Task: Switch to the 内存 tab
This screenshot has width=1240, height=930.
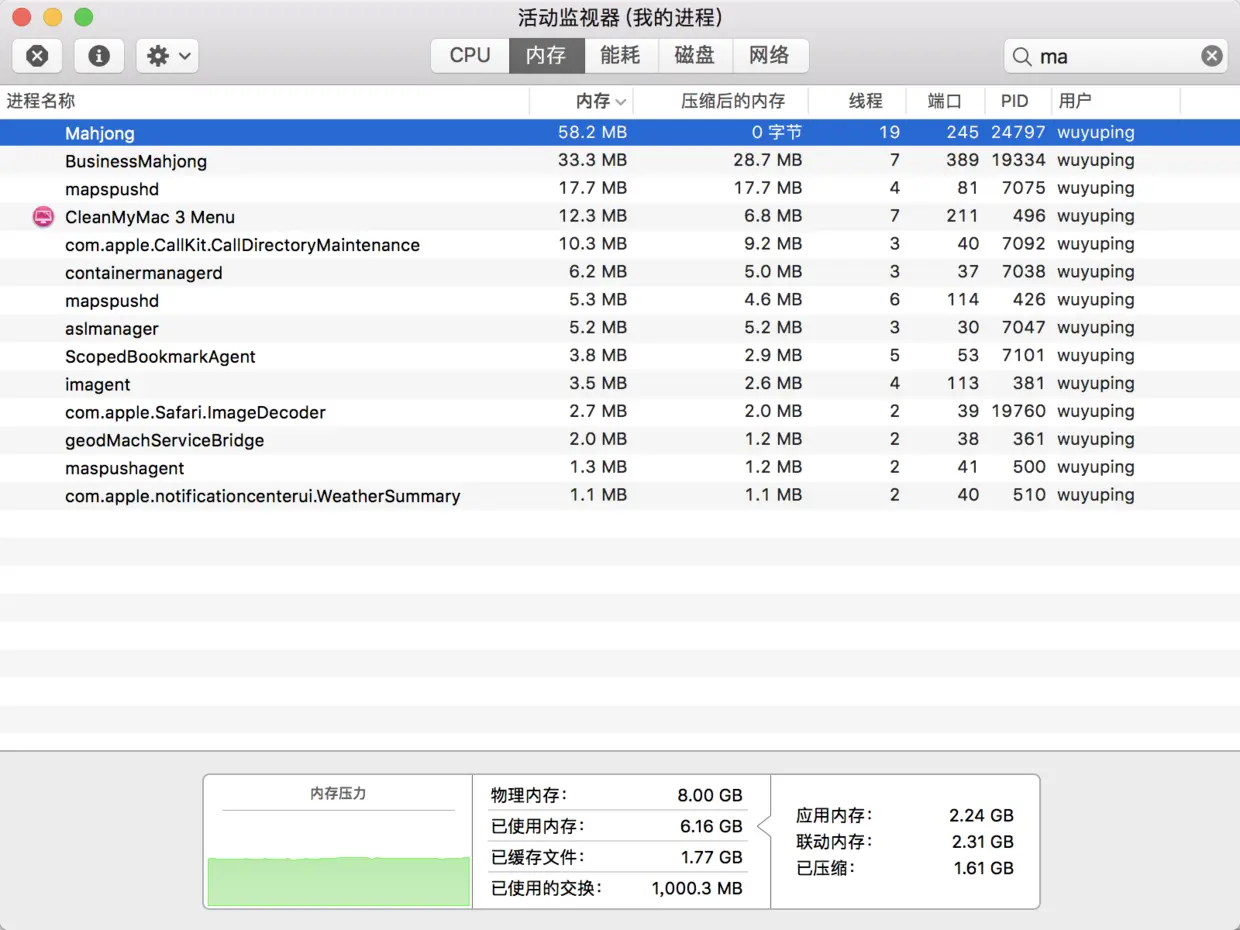Action: pyautogui.click(x=546, y=56)
